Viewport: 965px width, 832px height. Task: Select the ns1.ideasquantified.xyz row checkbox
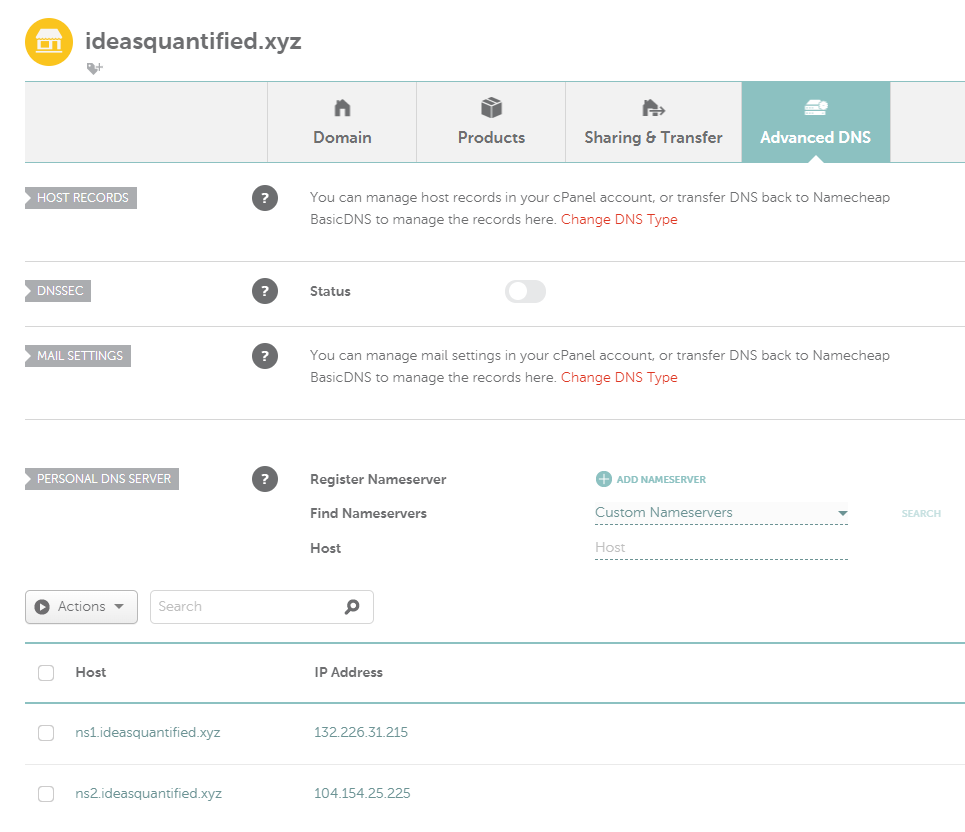click(46, 733)
